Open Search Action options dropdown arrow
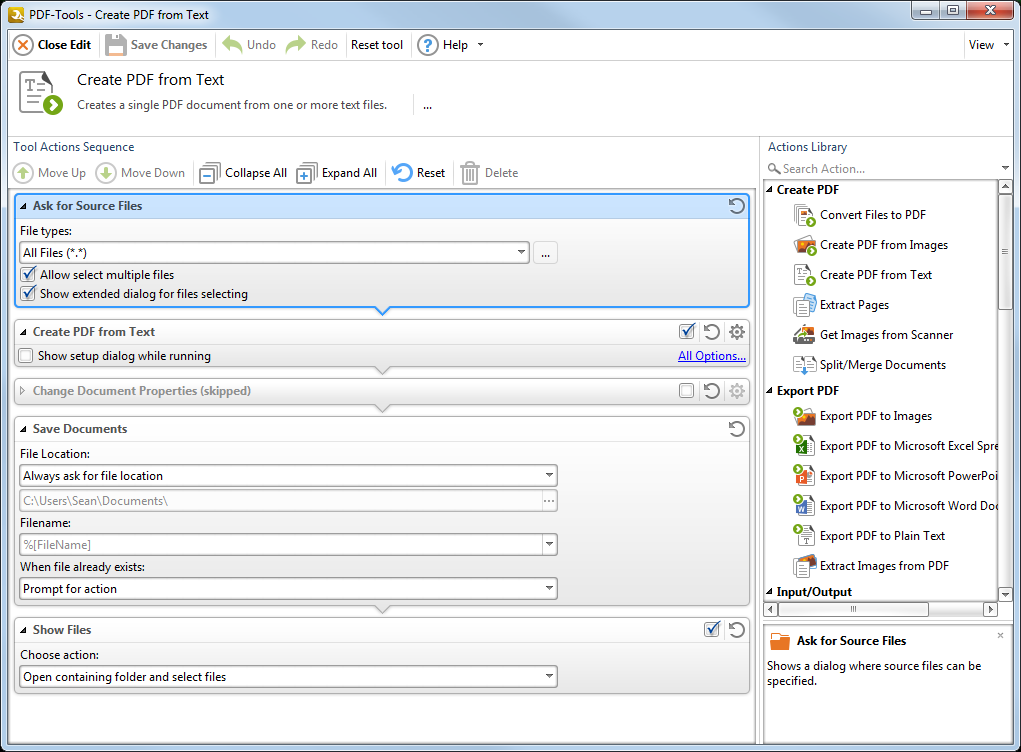Image resolution: width=1021 pixels, height=752 pixels. (x=1005, y=169)
